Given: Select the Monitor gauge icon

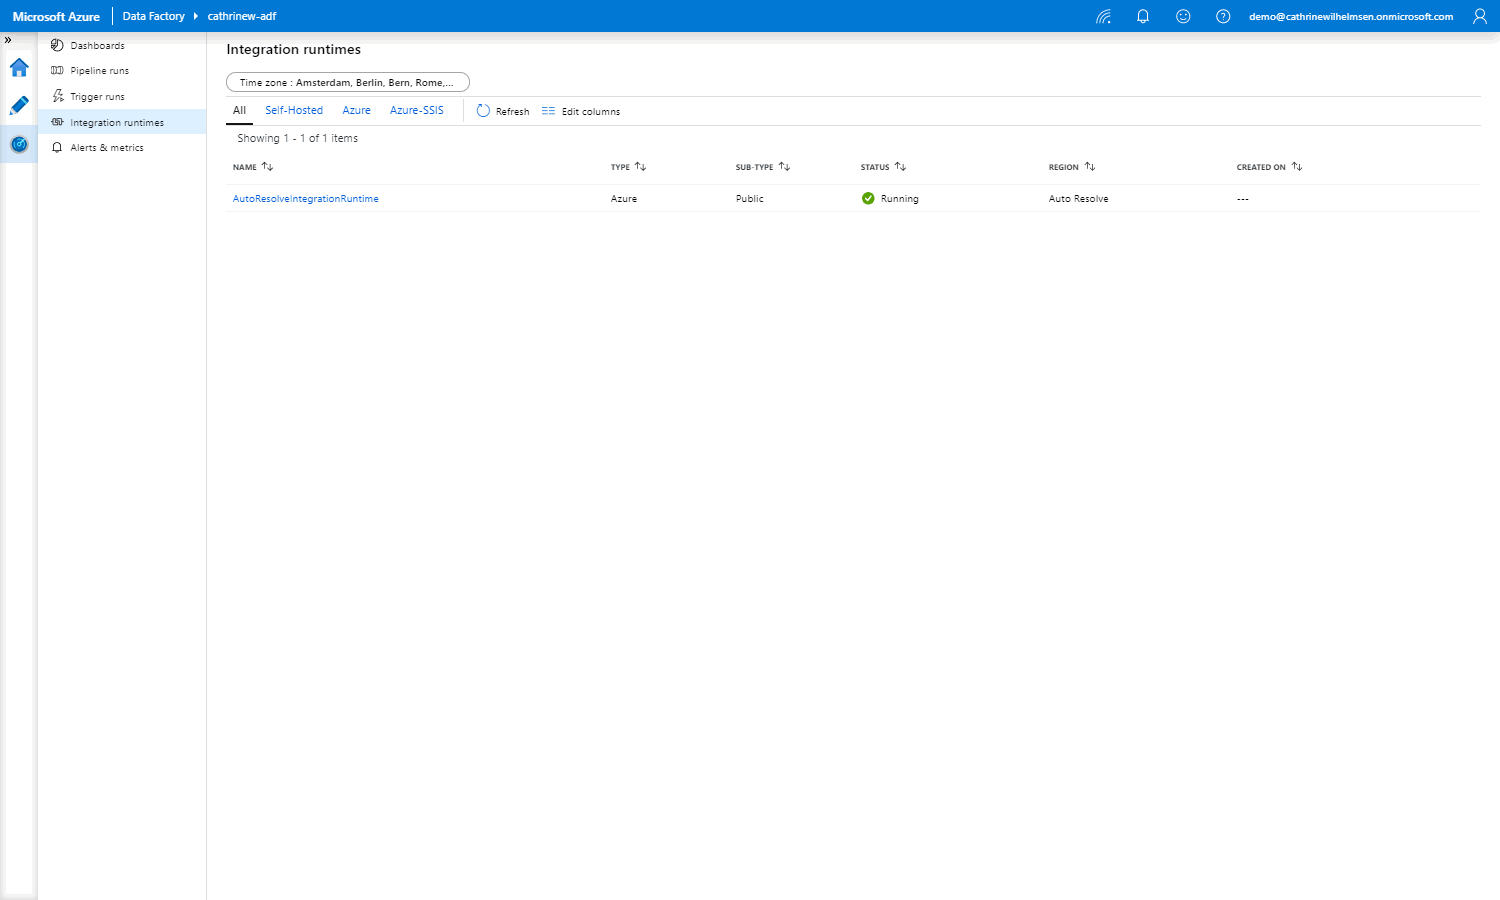Looking at the screenshot, I should [x=19, y=145].
